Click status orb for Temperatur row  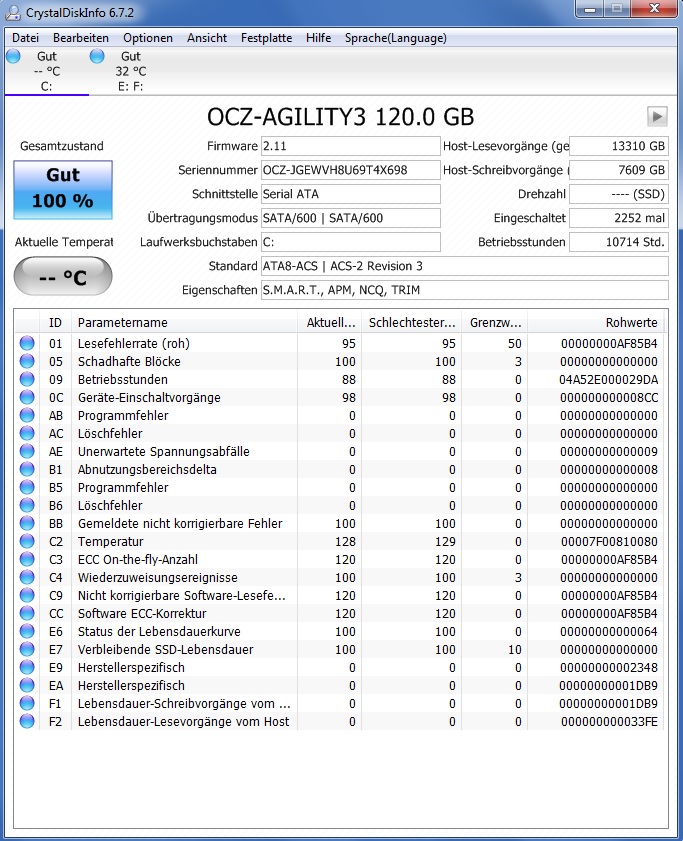pos(27,541)
